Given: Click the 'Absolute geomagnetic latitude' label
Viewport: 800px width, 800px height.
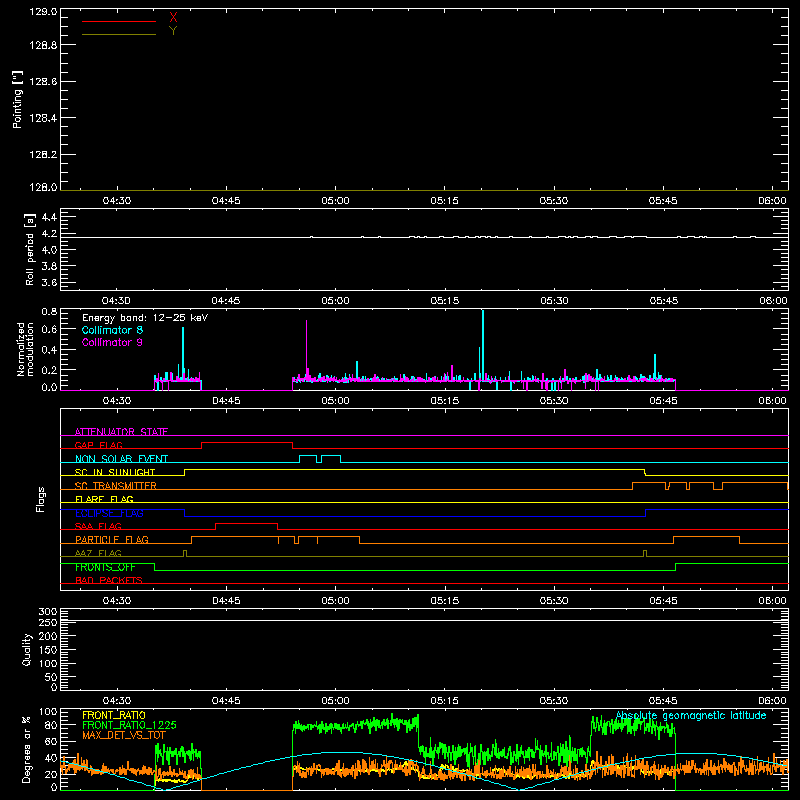Looking at the screenshot, I should pos(691,716).
